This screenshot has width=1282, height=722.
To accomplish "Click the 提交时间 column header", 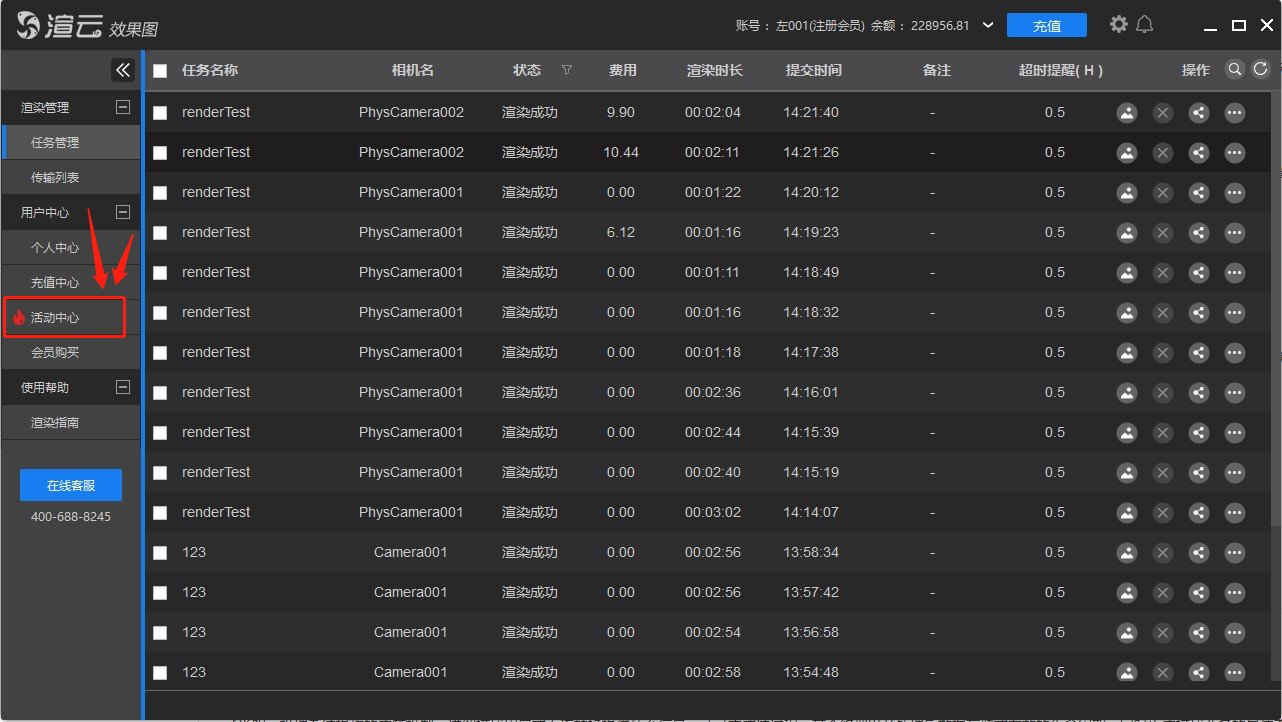I will point(813,70).
